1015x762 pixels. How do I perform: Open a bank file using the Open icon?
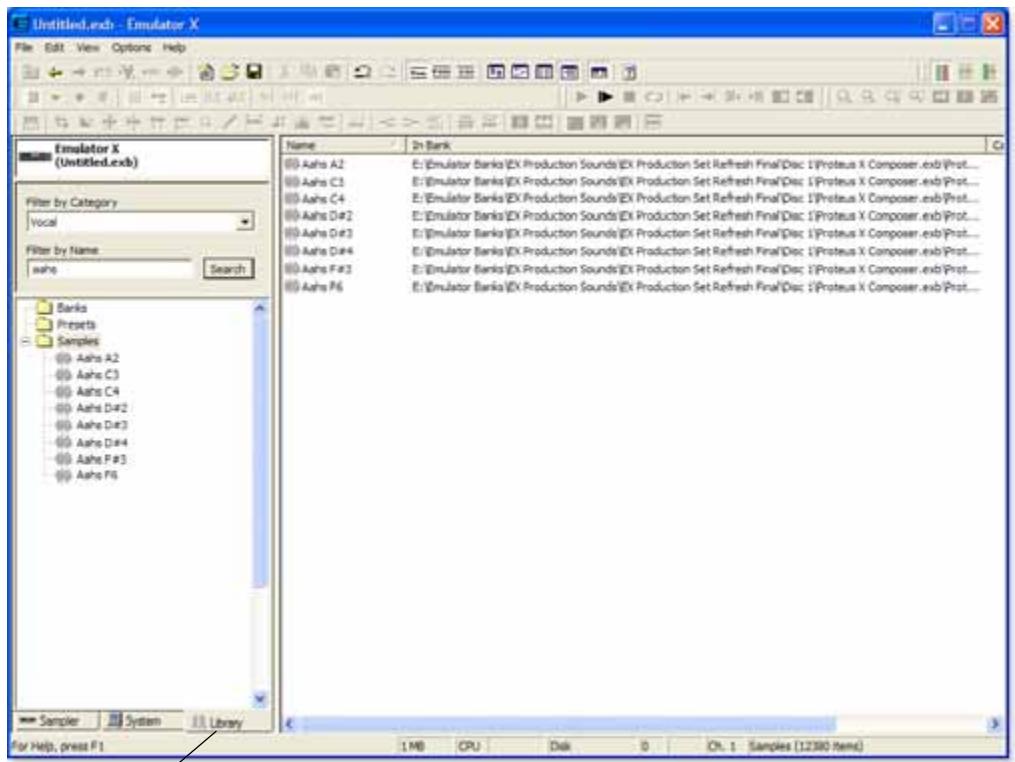click(x=228, y=70)
